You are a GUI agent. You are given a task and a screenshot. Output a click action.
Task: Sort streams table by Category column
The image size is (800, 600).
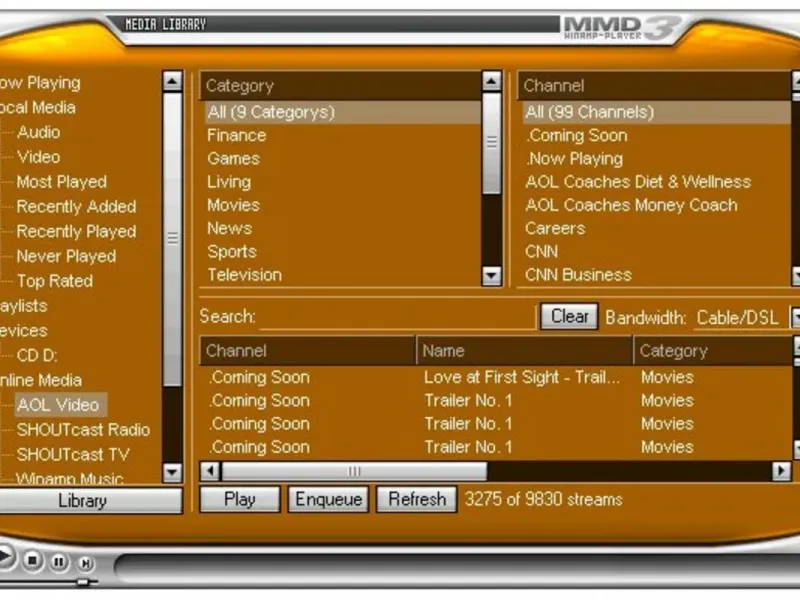[713, 351]
